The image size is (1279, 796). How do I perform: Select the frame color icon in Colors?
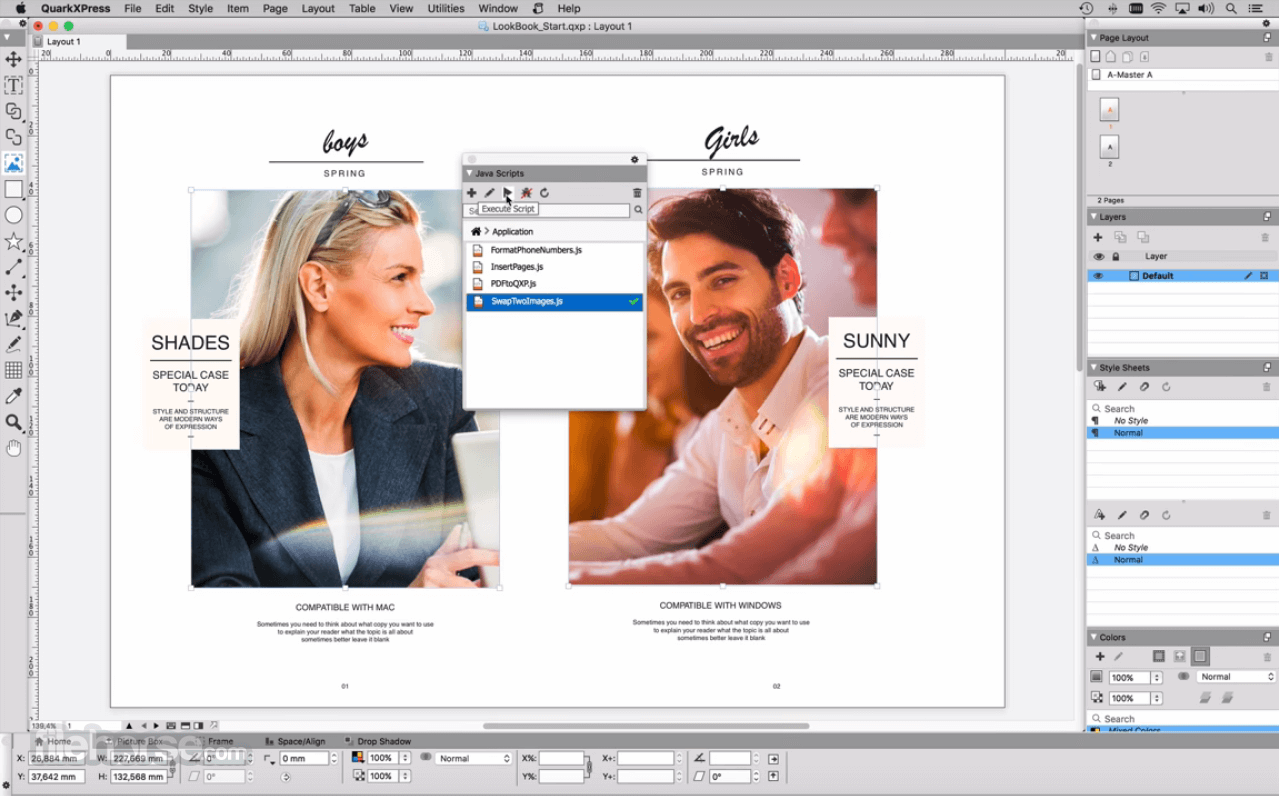click(x=1159, y=657)
